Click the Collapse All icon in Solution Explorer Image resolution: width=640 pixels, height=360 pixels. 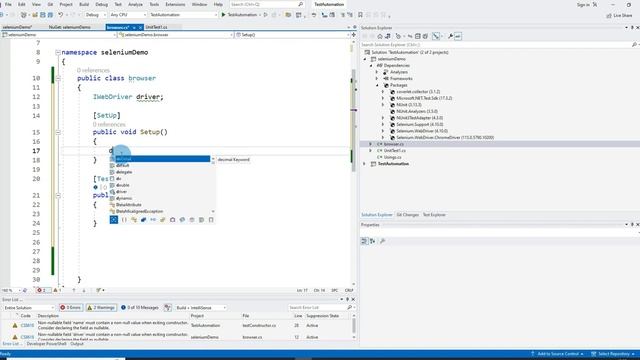coord(417,36)
